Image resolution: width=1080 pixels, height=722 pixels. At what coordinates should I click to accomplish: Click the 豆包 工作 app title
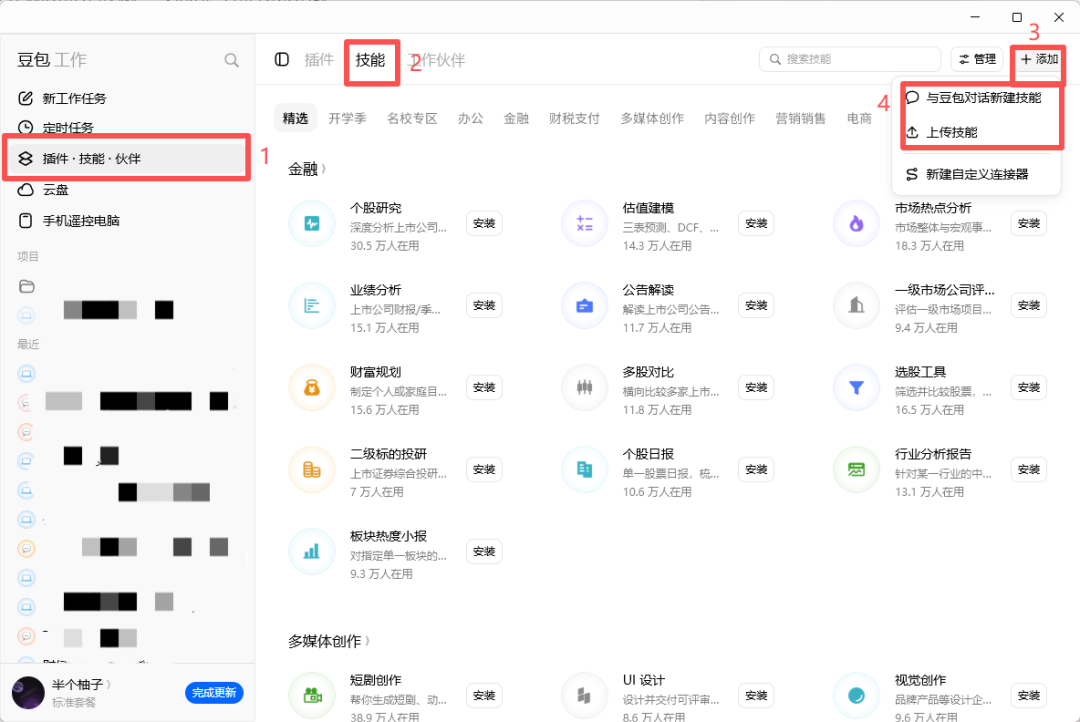pos(52,60)
